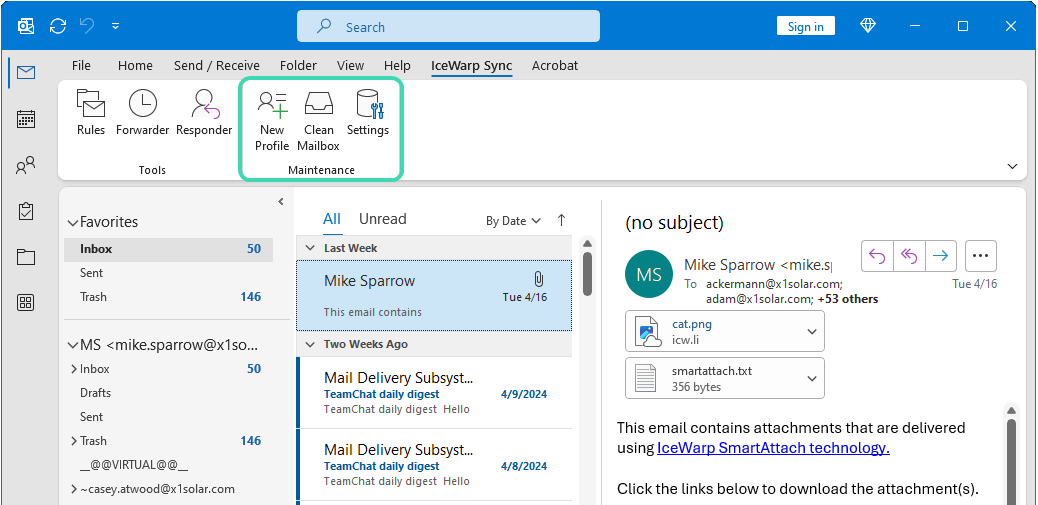Reverse sort order with arrow
This screenshot has width=1038, height=505.
click(x=561, y=220)
